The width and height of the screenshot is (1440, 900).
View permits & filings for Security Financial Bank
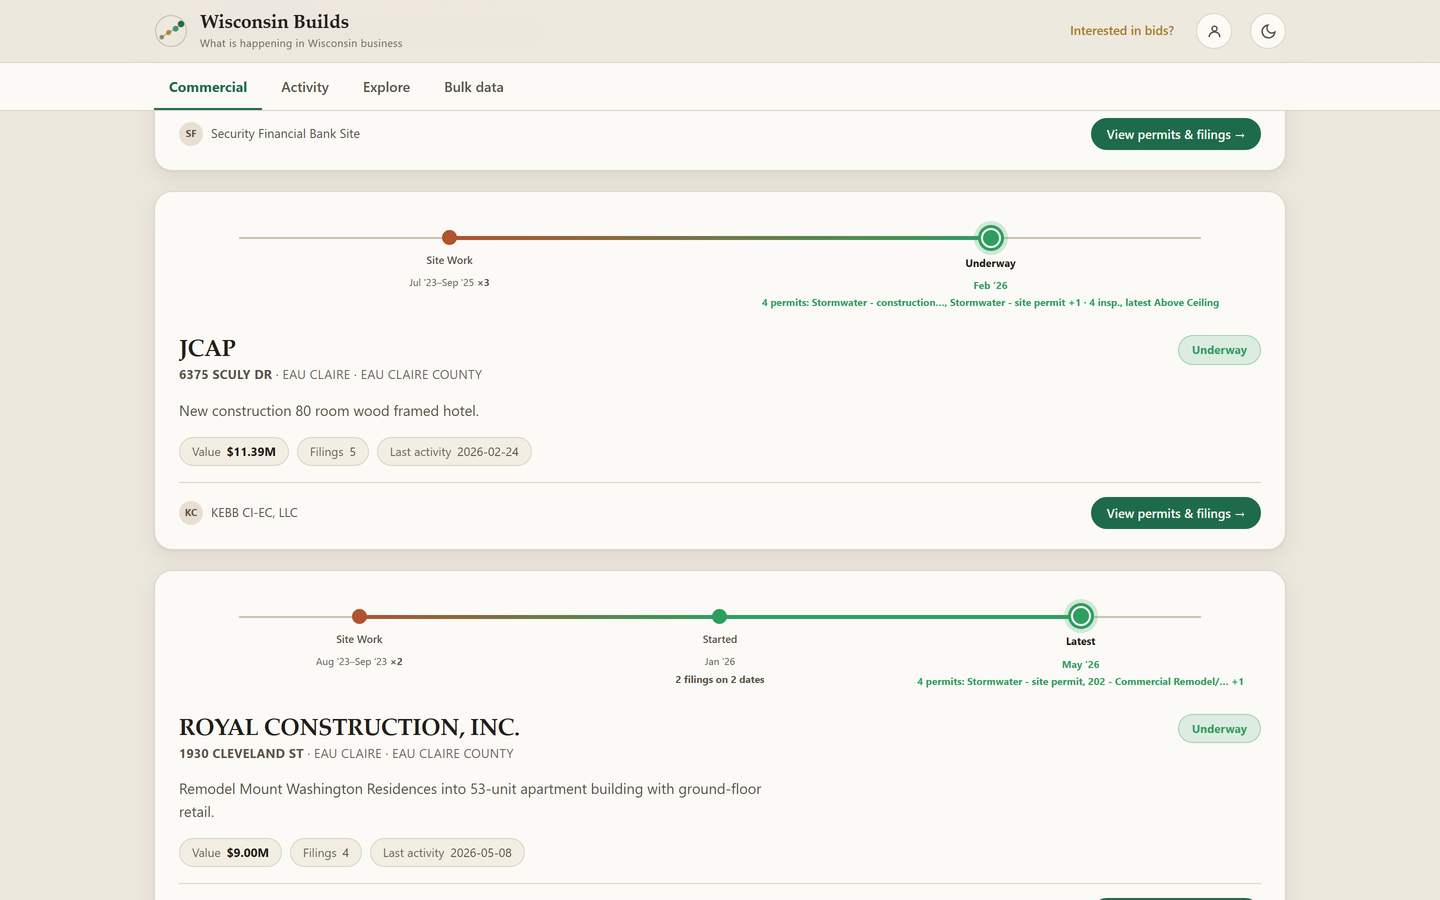(x=1176, y=134)
